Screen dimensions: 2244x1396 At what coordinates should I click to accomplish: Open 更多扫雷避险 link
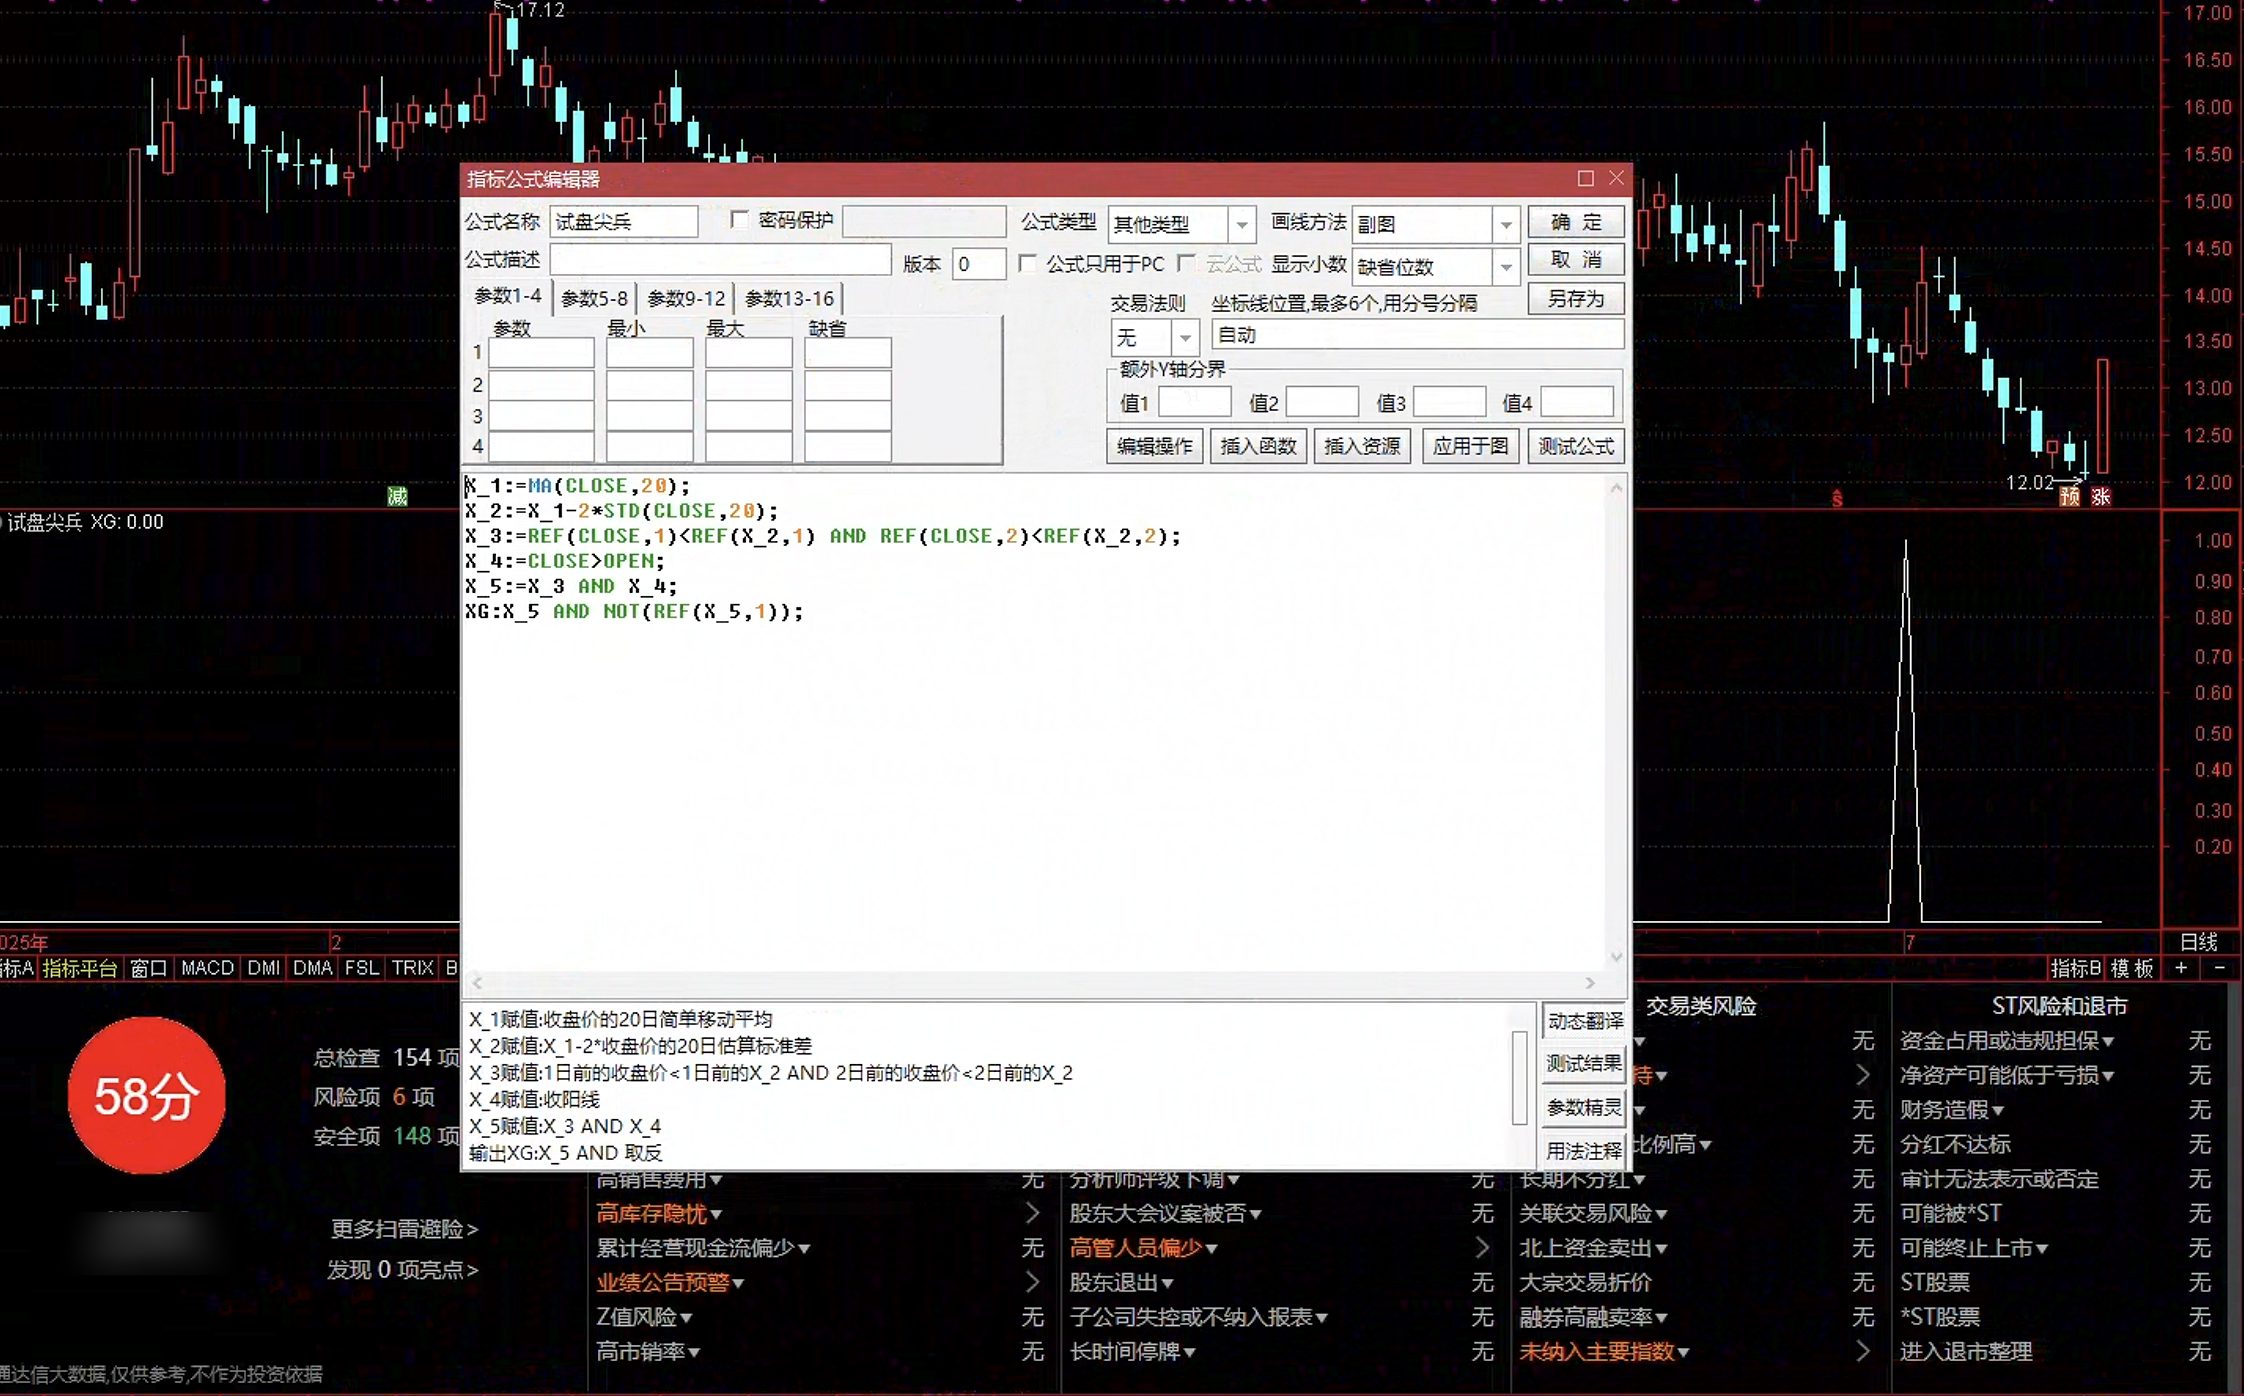(405, 1228)
